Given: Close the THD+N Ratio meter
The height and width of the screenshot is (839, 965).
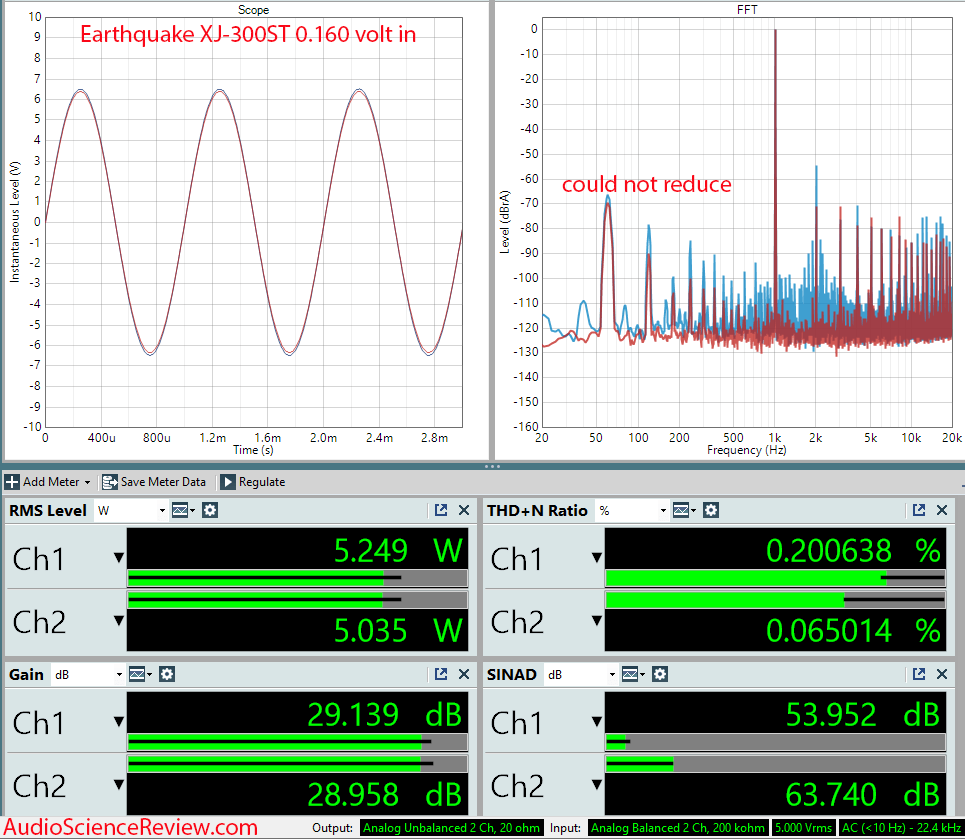Looking at the screenshot, I should tap(942, 510).
